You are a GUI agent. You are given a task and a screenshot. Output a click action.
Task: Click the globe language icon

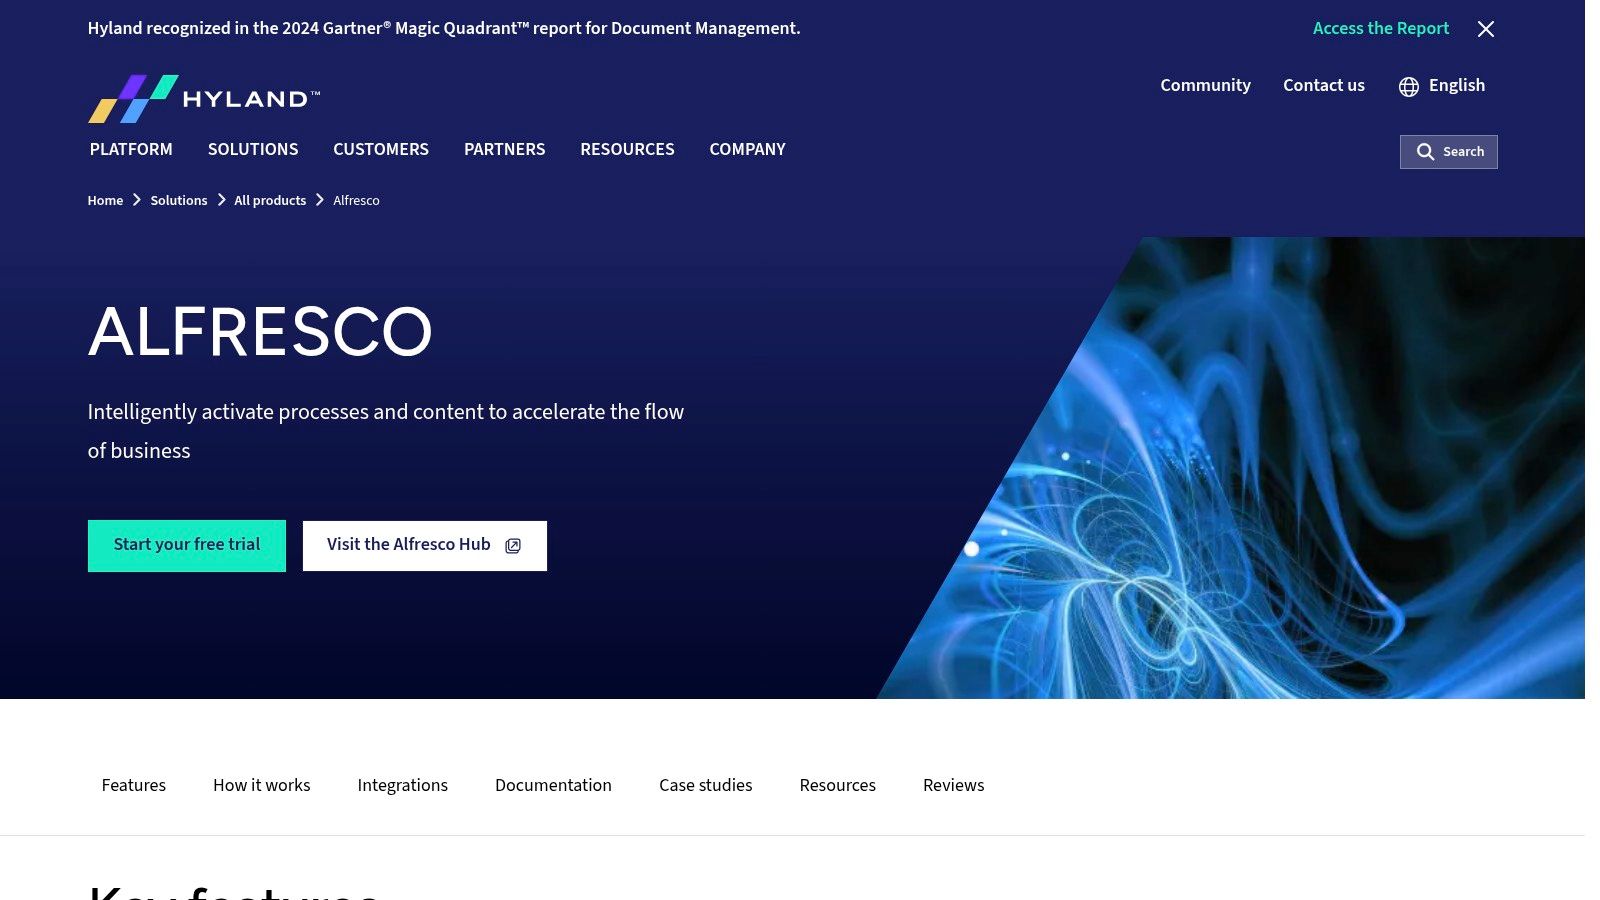(x=1409, y=87)
